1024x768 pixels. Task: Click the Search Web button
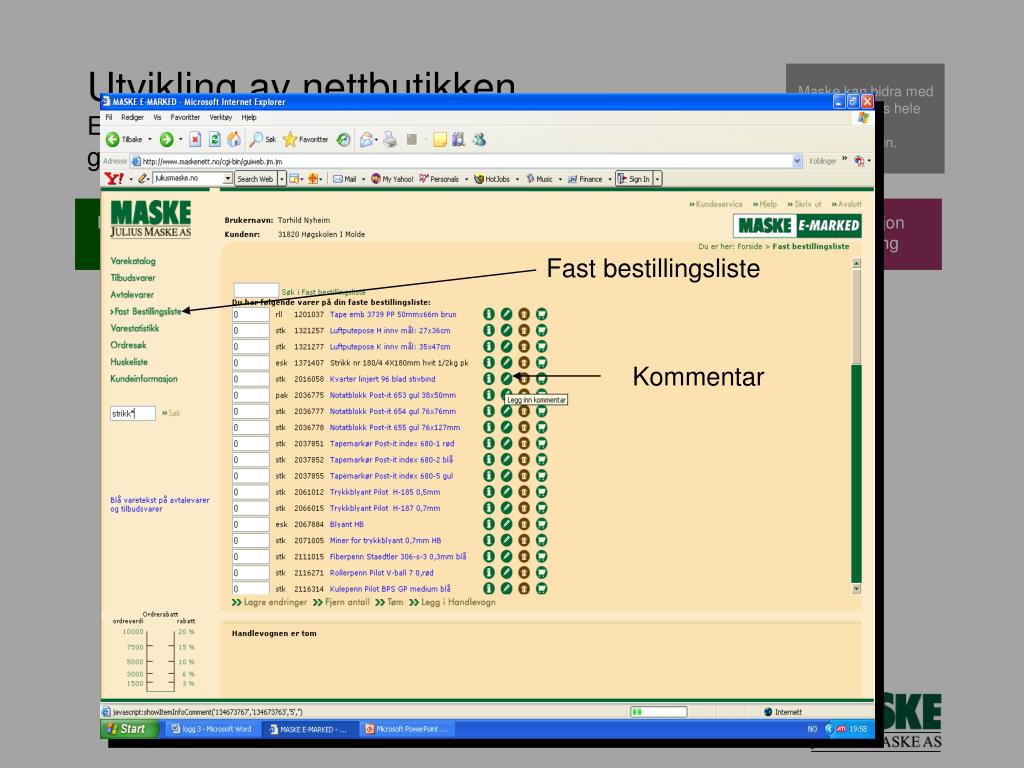255,179
